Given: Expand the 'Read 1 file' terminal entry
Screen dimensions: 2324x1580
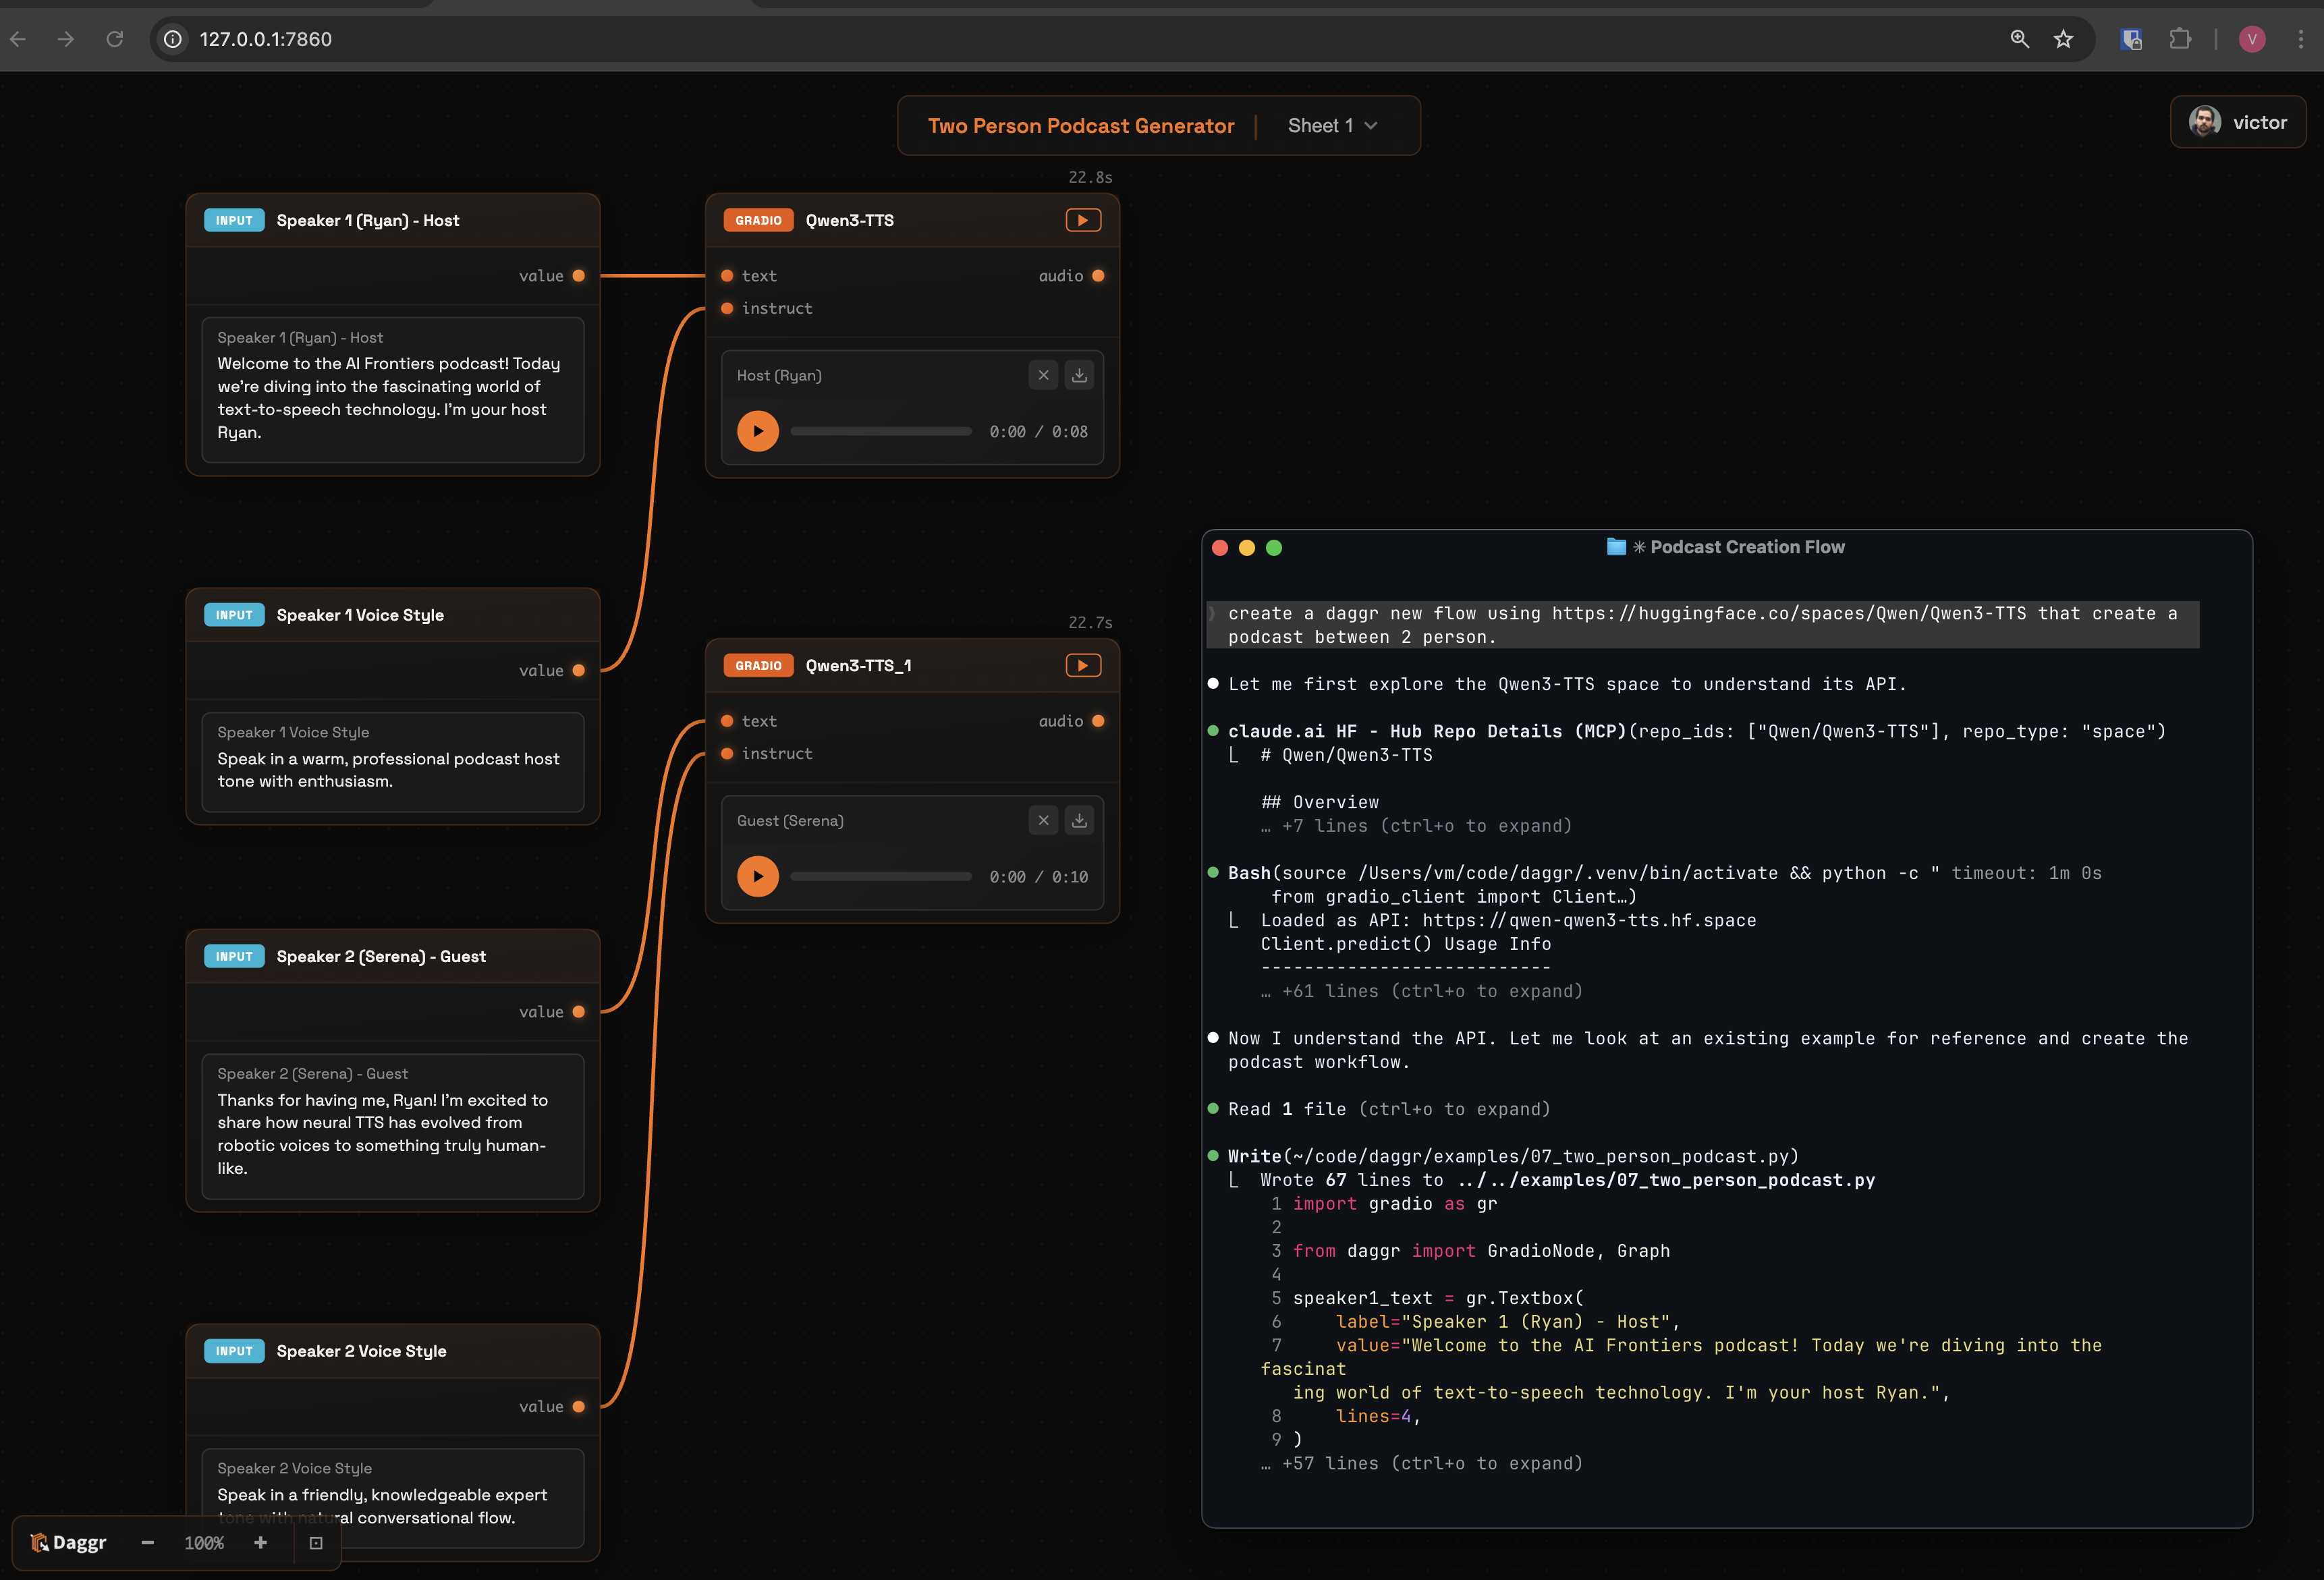Looking at the screenshot, I should coord(1389,1109).
